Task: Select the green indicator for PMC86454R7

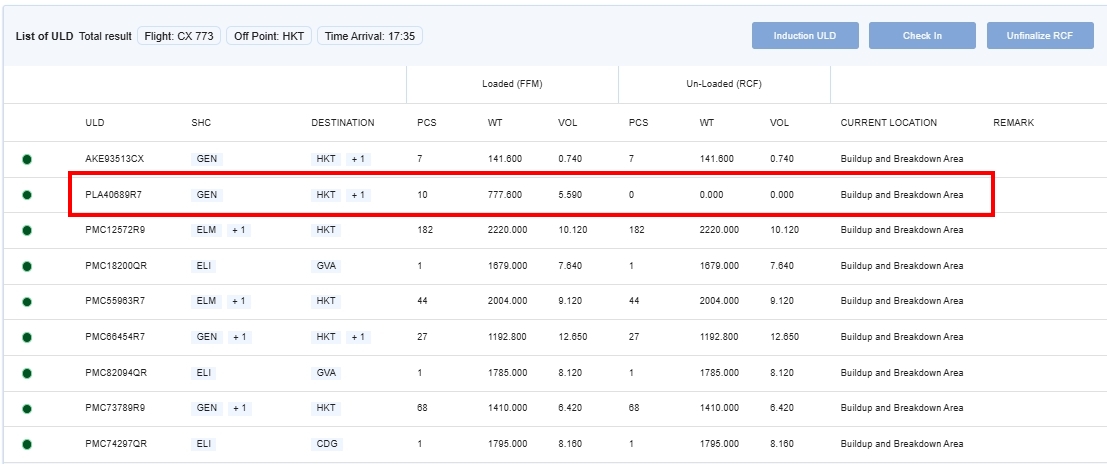Action: 27,337
